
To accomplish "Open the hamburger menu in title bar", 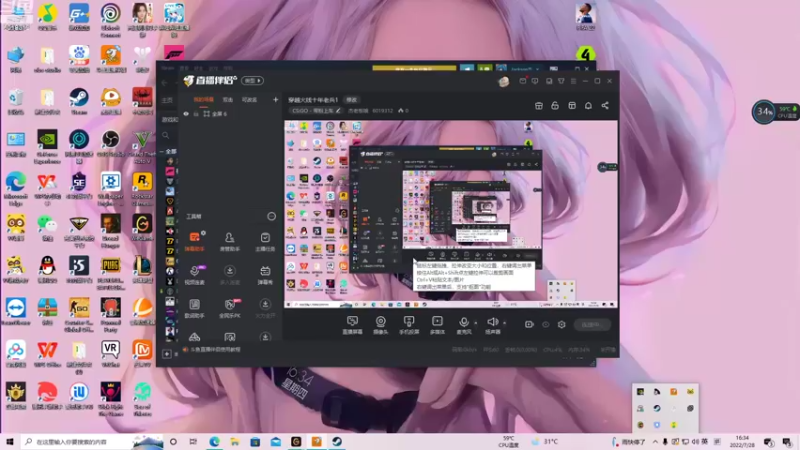I will (573, 81).
